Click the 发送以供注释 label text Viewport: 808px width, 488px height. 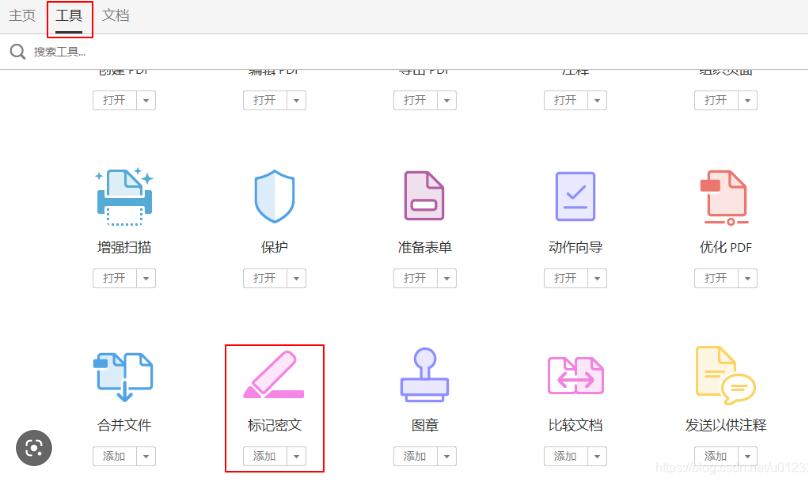[x=726, y=425]
